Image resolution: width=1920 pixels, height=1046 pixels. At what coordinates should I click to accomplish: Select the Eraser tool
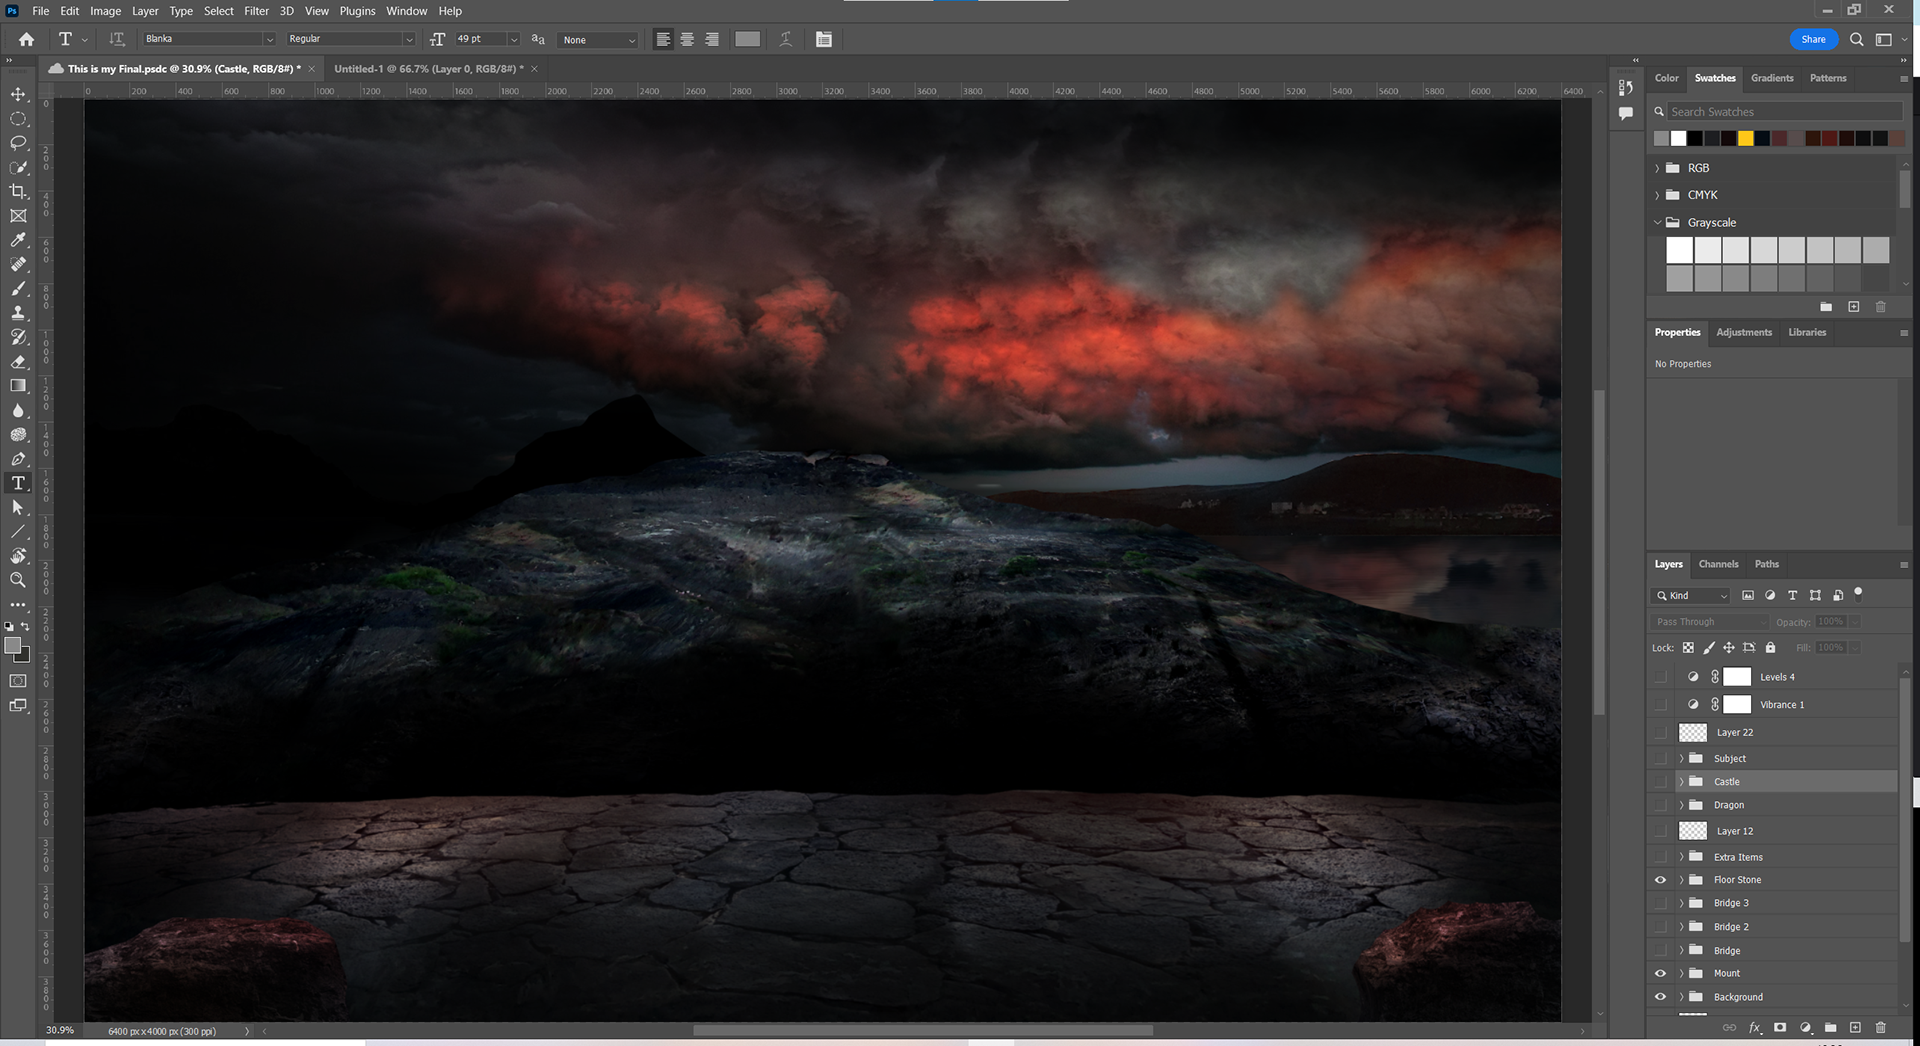[18, 361]
